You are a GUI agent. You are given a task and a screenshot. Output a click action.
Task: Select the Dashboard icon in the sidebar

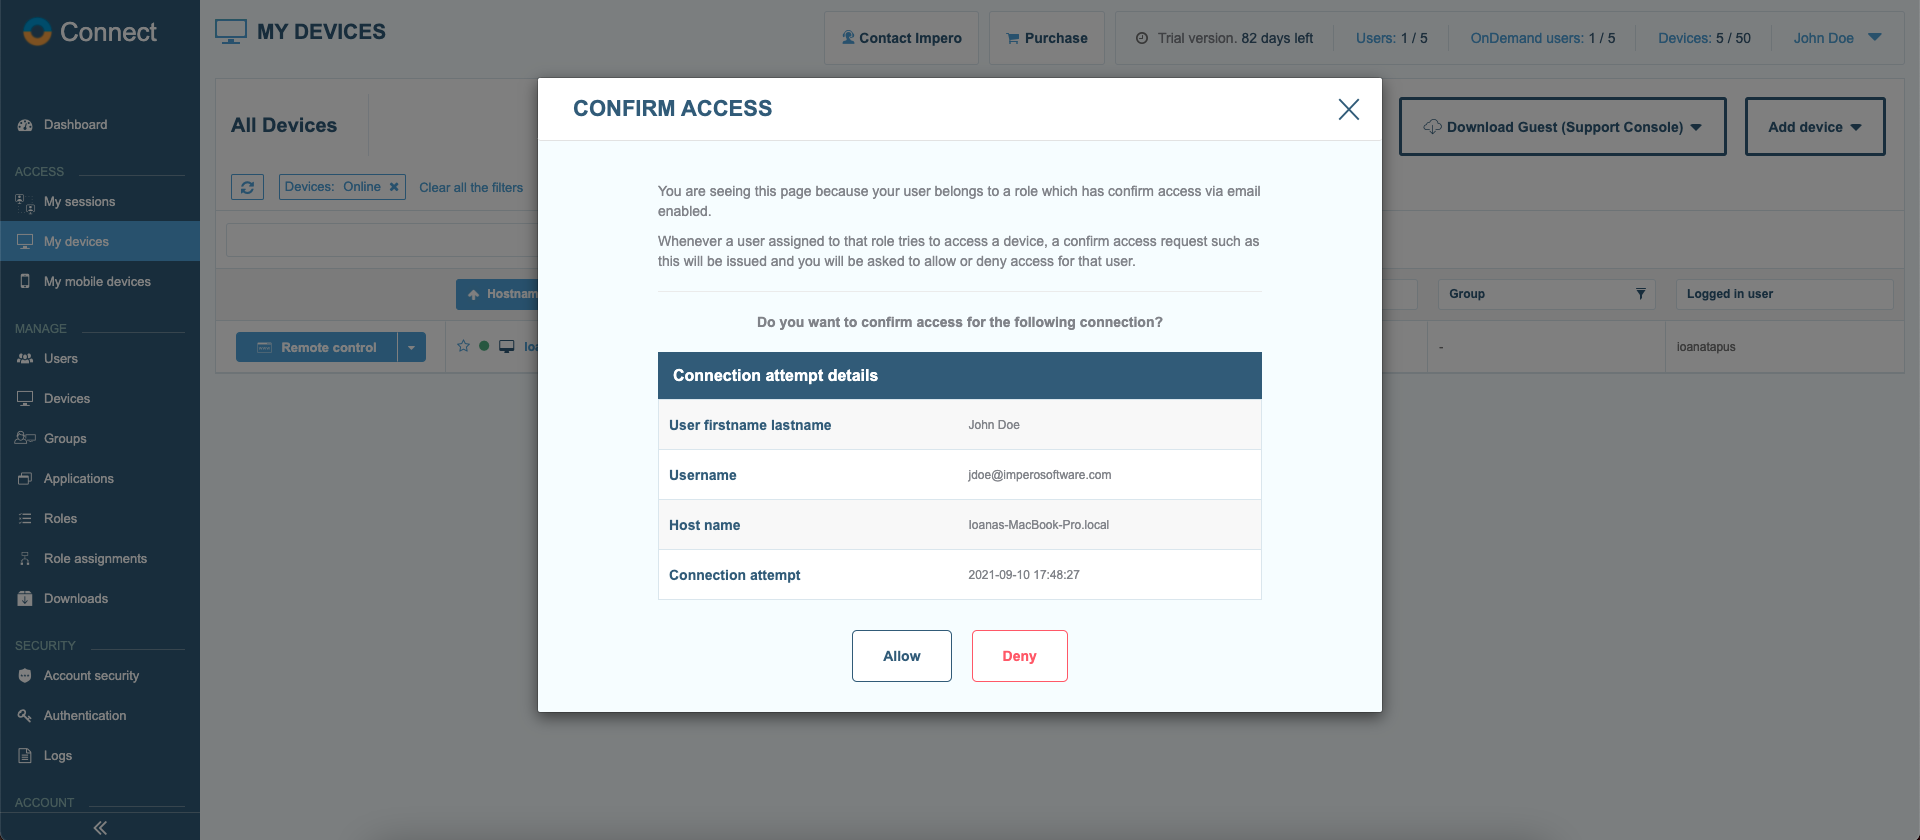click(24, 124)
